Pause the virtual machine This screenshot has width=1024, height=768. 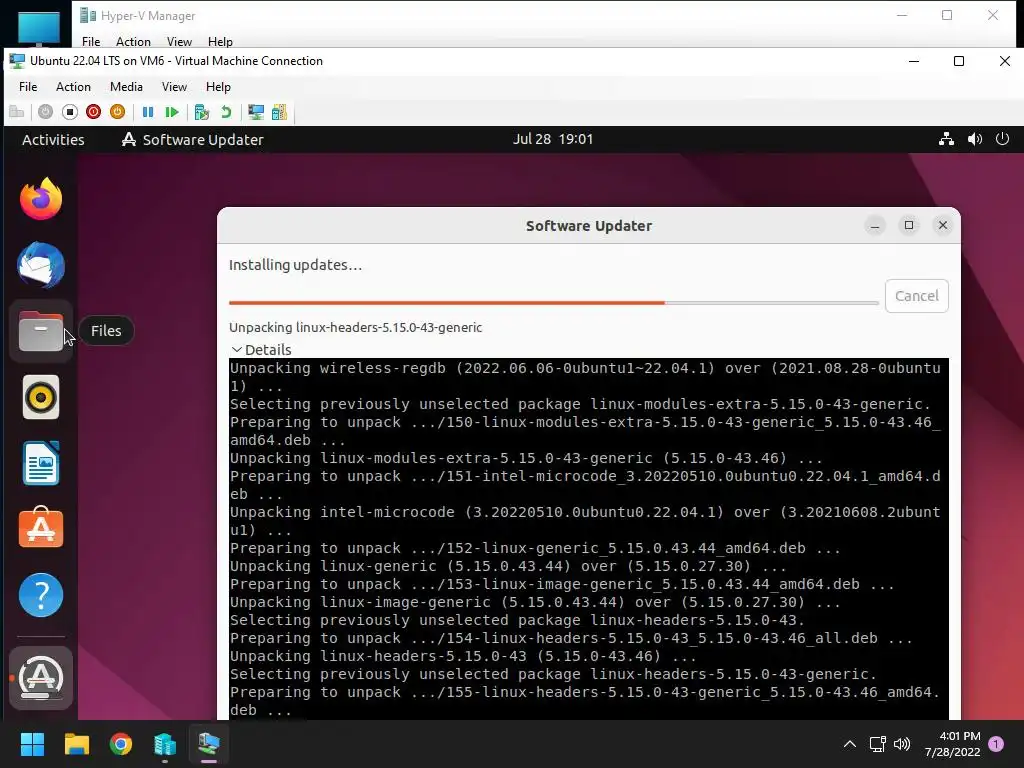(x=148, y=112)
